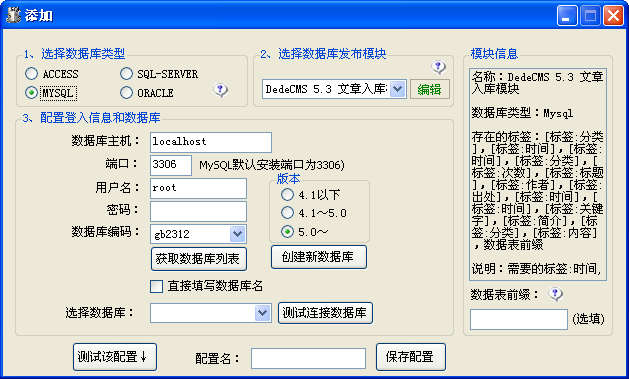629x379 pixels.
Task: Click the green 编辑 button
Action: (x=430, y=89)
